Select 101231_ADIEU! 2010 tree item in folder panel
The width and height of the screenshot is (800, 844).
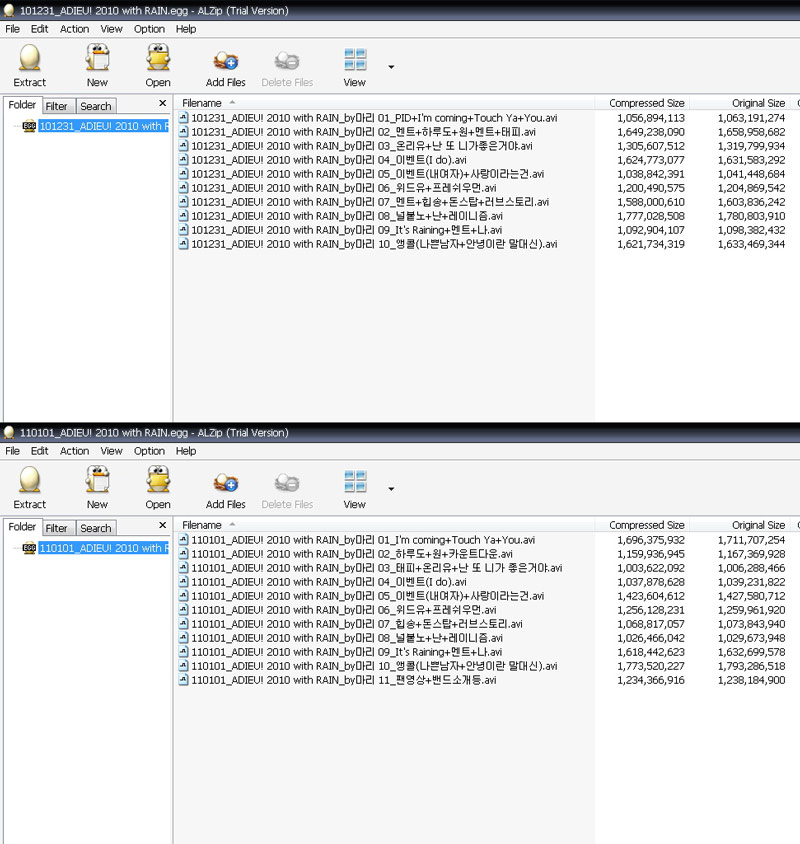point(103,126)
